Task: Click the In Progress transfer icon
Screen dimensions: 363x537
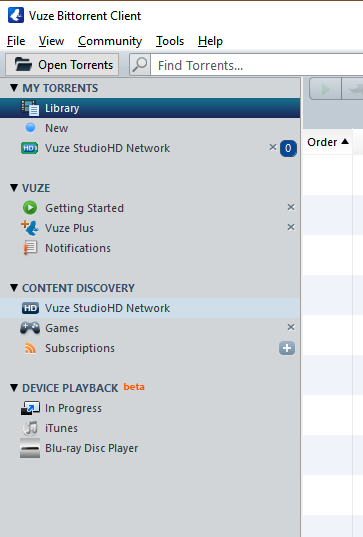Action: point(30,408)
